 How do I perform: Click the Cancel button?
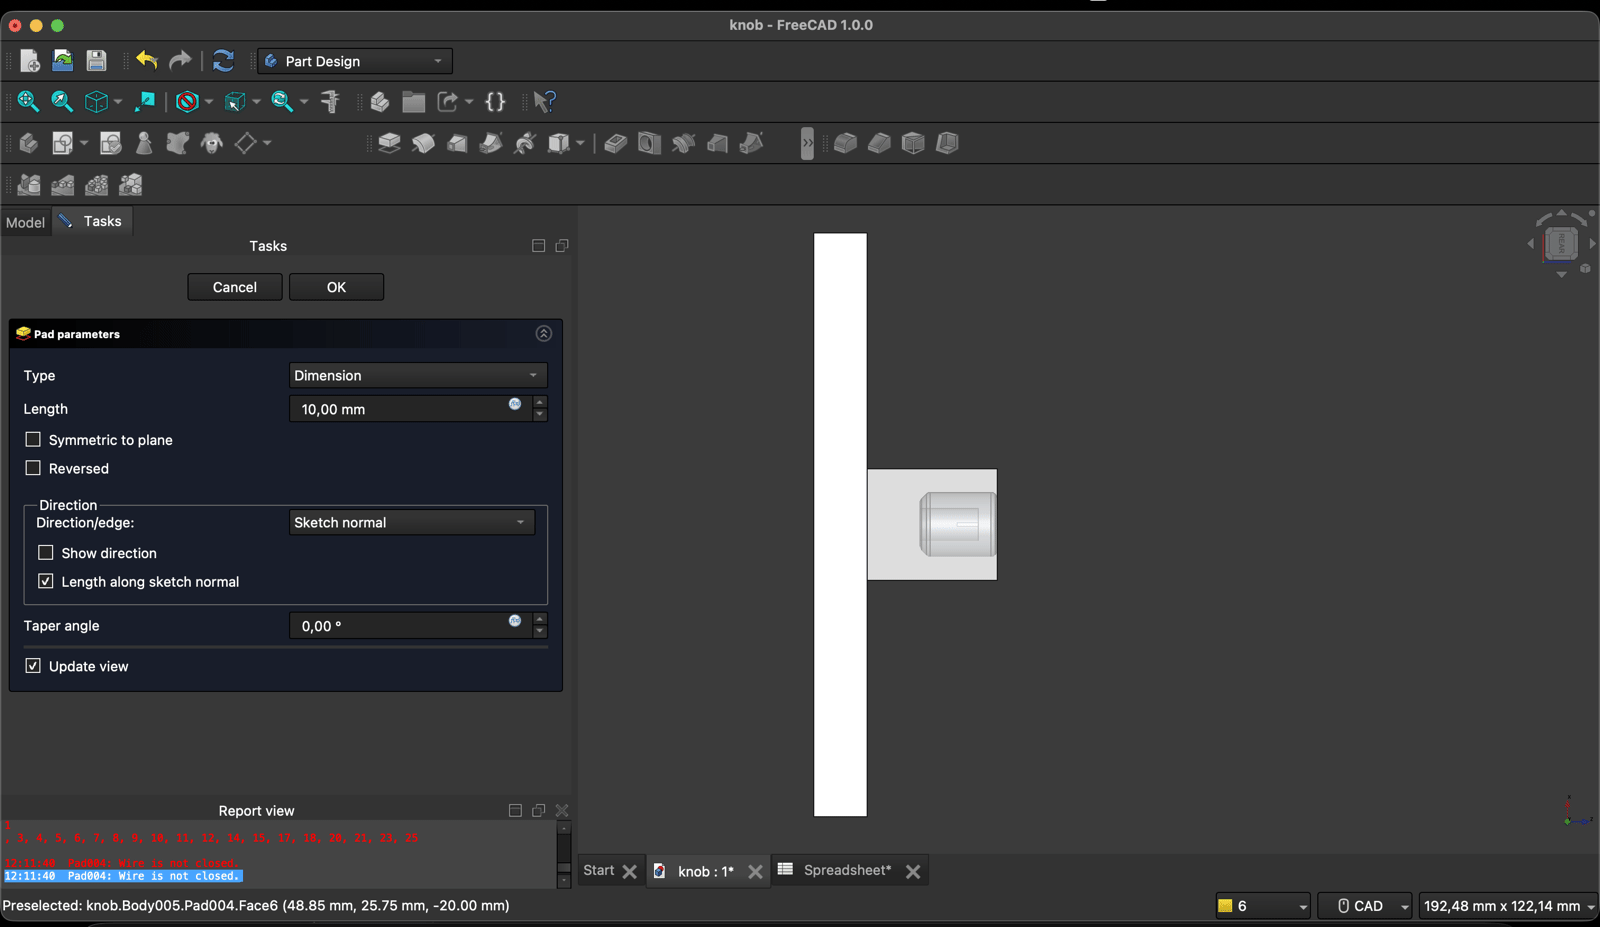[235, 287]
